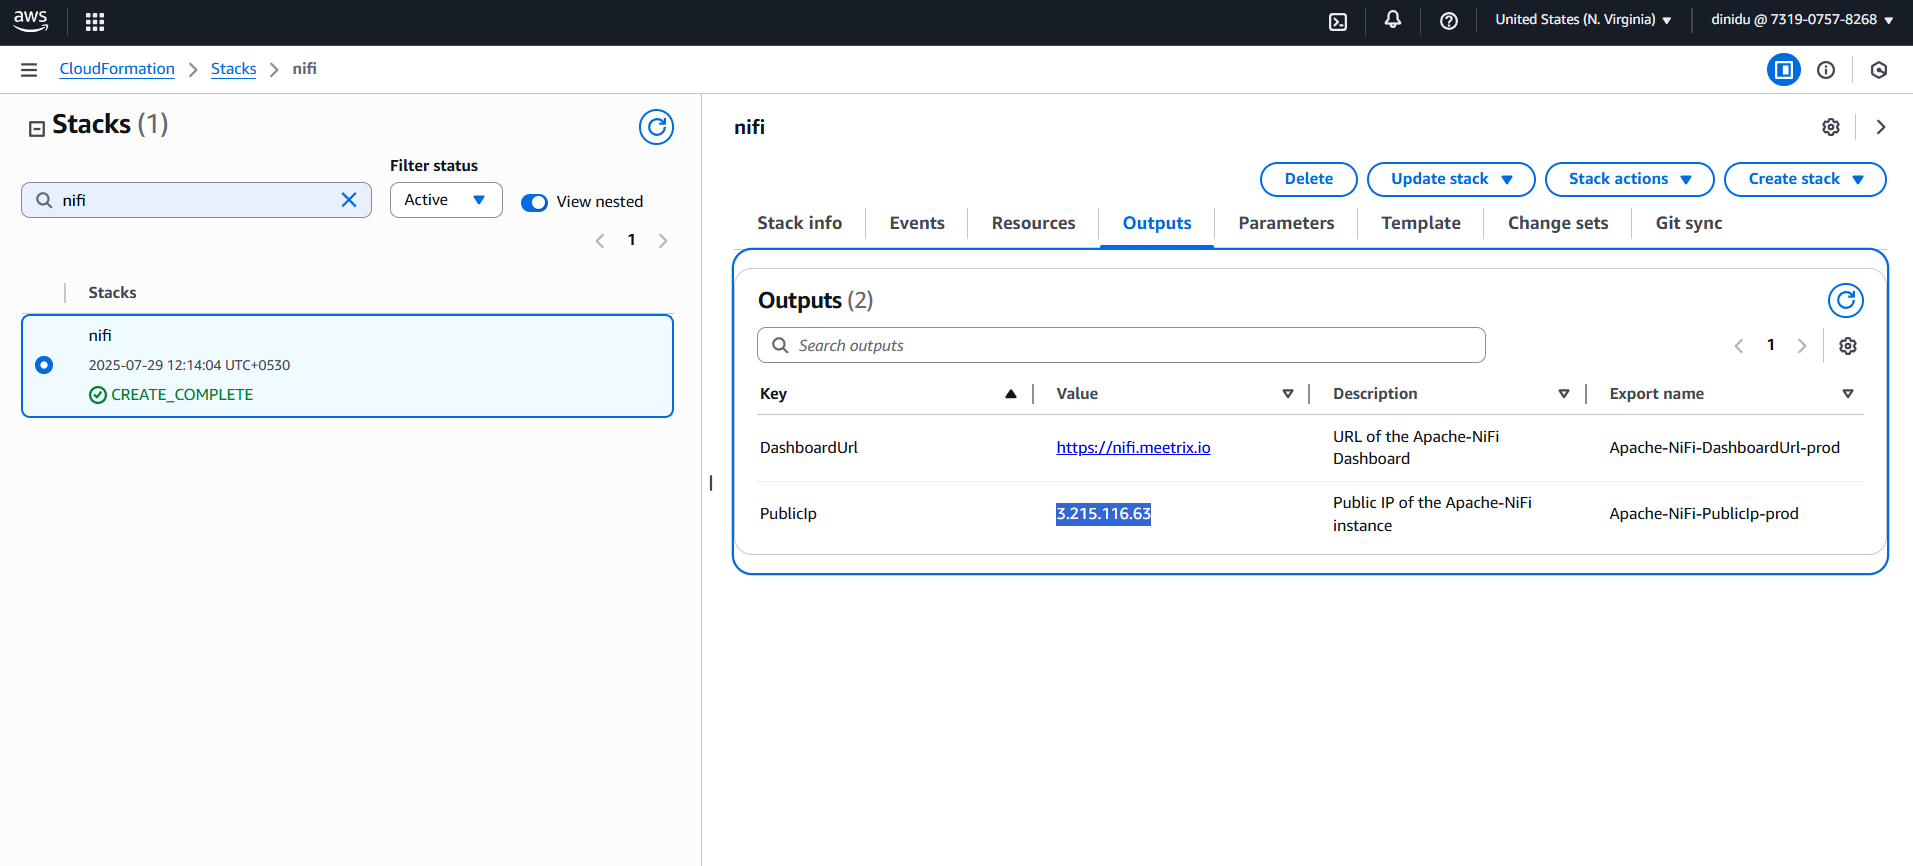Go to previous page of stacks list
This screenshot has width=1913, height=866.
(x=600, y=241)
